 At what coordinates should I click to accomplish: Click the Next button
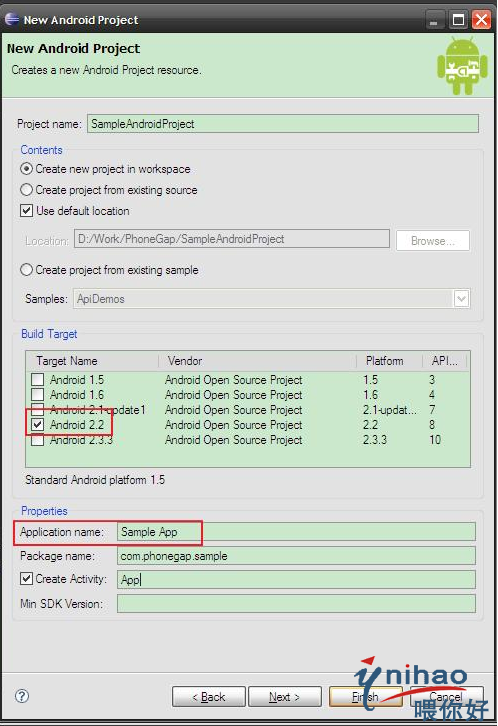[285, 697]
